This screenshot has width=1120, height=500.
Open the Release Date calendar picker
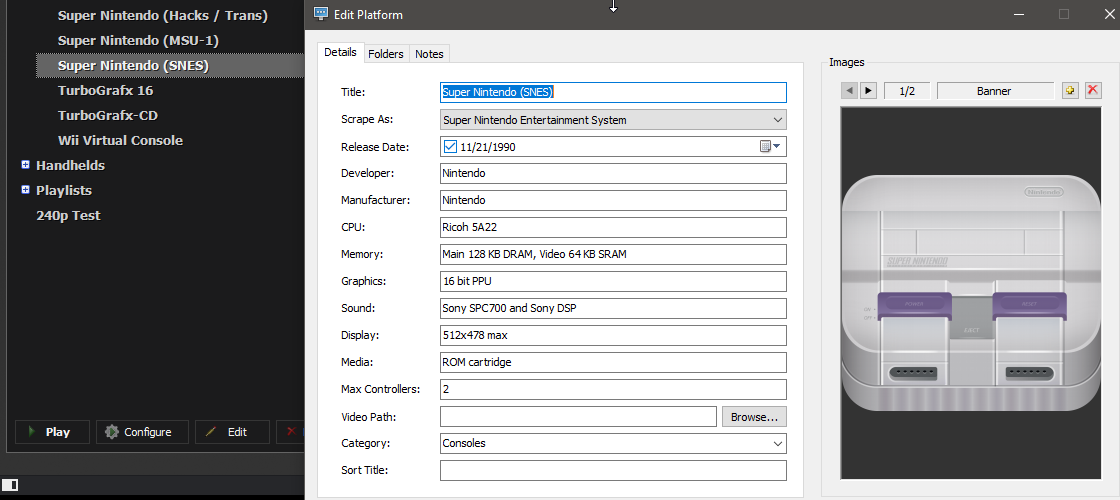coord(770,147)
